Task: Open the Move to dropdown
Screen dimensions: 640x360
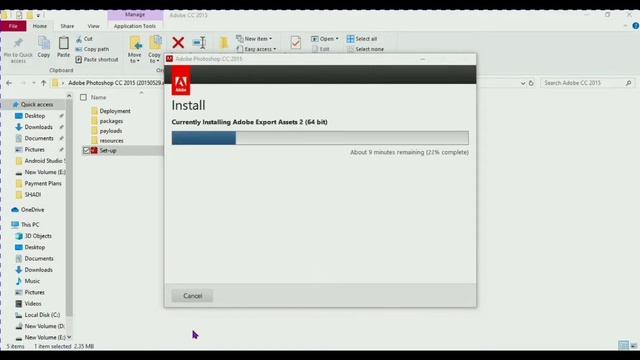Action: (x=135, y=49)
